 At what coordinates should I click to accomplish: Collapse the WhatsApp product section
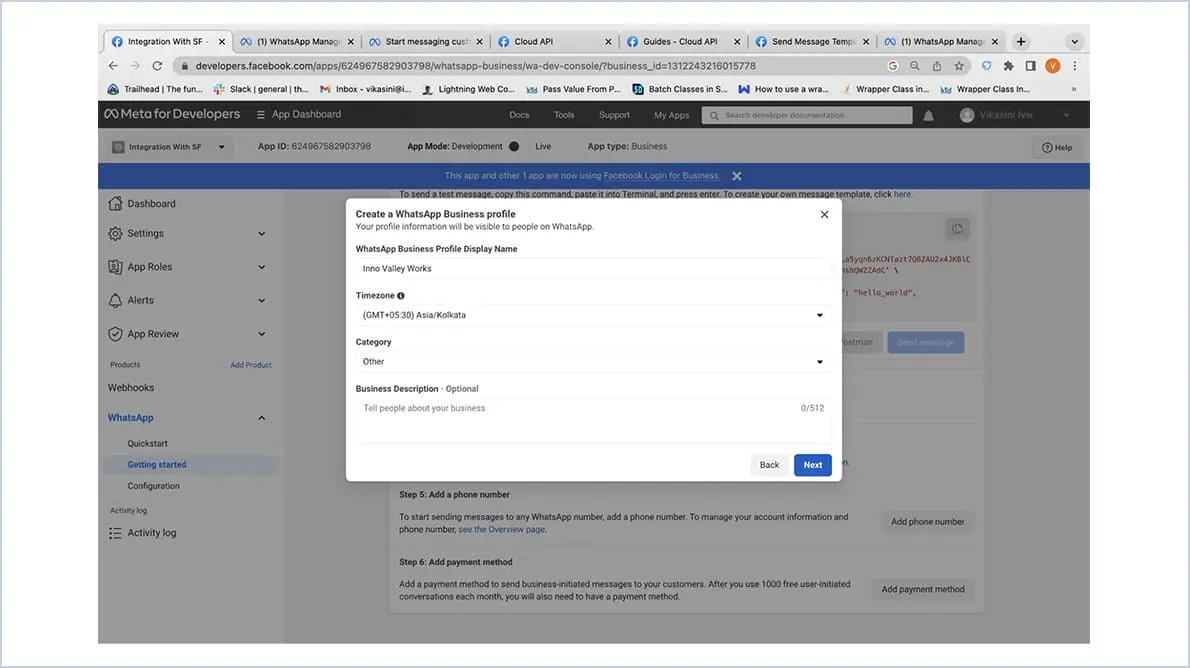[x=262, y=418]
